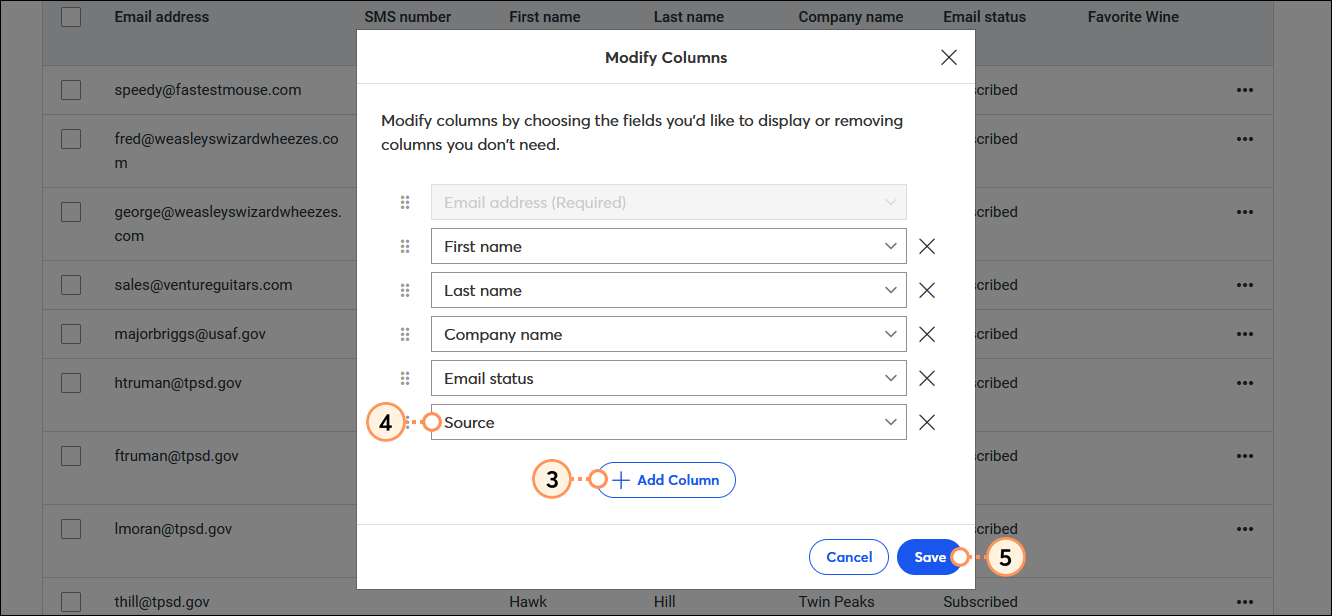This screenshot has width=1332, height=616.
Task: Expand the "Company name" dropdown
Action: click(890, 334)
